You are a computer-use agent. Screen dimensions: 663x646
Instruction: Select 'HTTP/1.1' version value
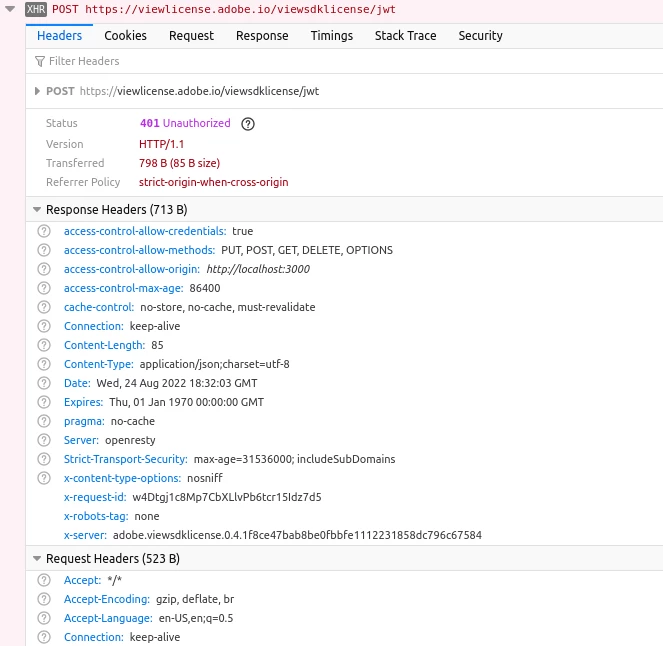pyautogui.click(x=162, y=145)
